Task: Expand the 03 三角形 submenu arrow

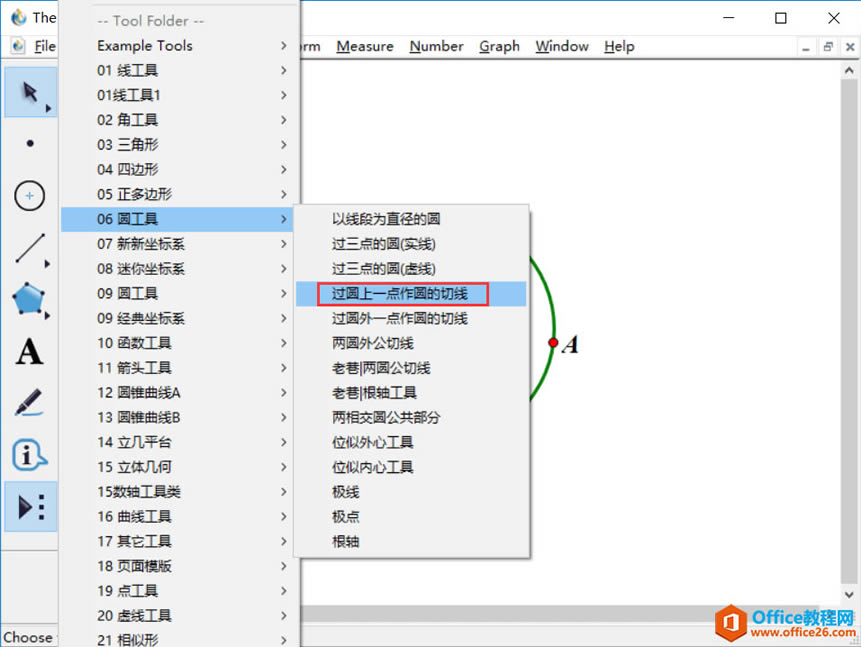Action: coord(283,144)
